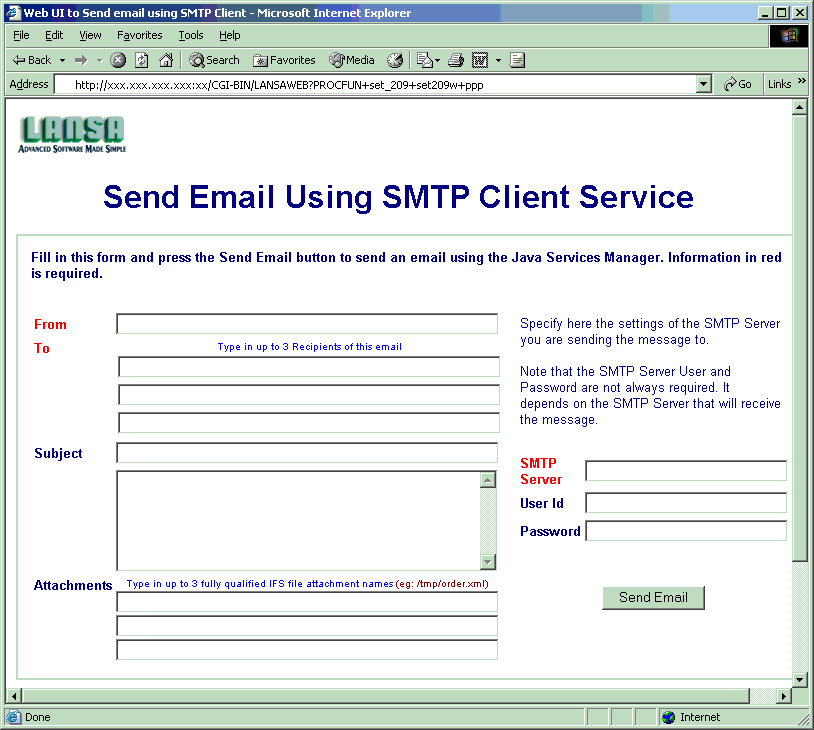Minimize the browser window

coord(765,13)
